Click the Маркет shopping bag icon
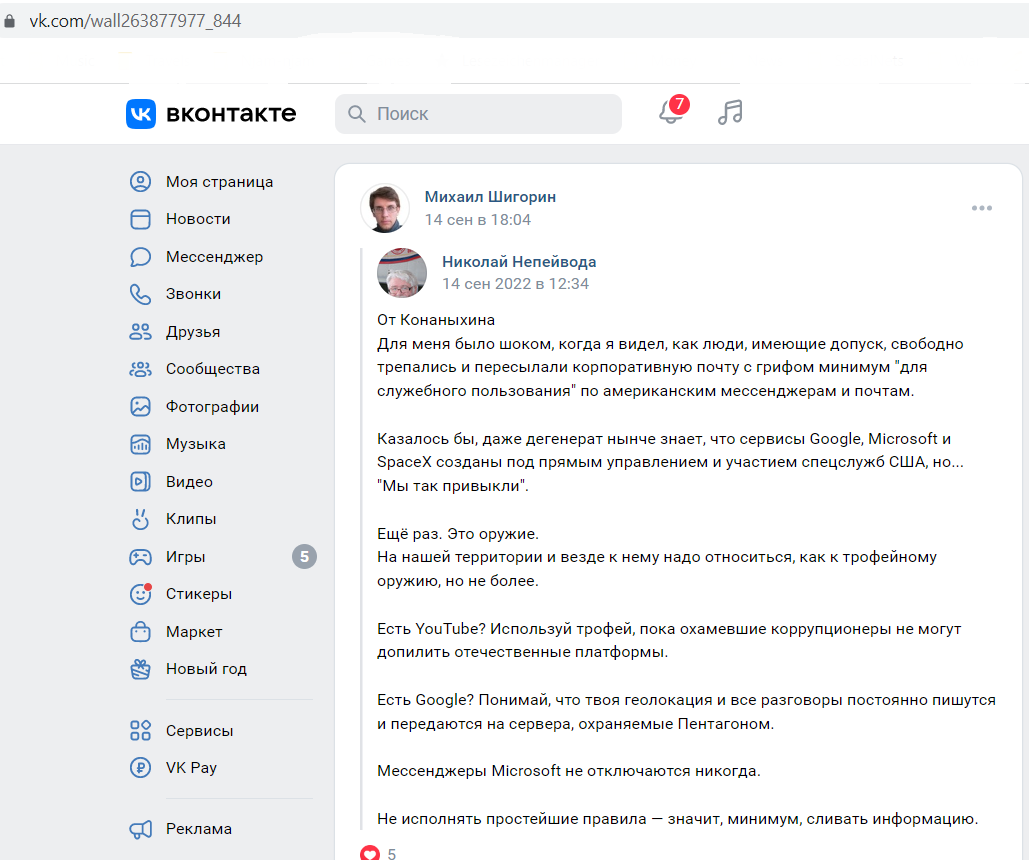The height and width of the screenshot is (860, 1029). (x=140, y=632)
